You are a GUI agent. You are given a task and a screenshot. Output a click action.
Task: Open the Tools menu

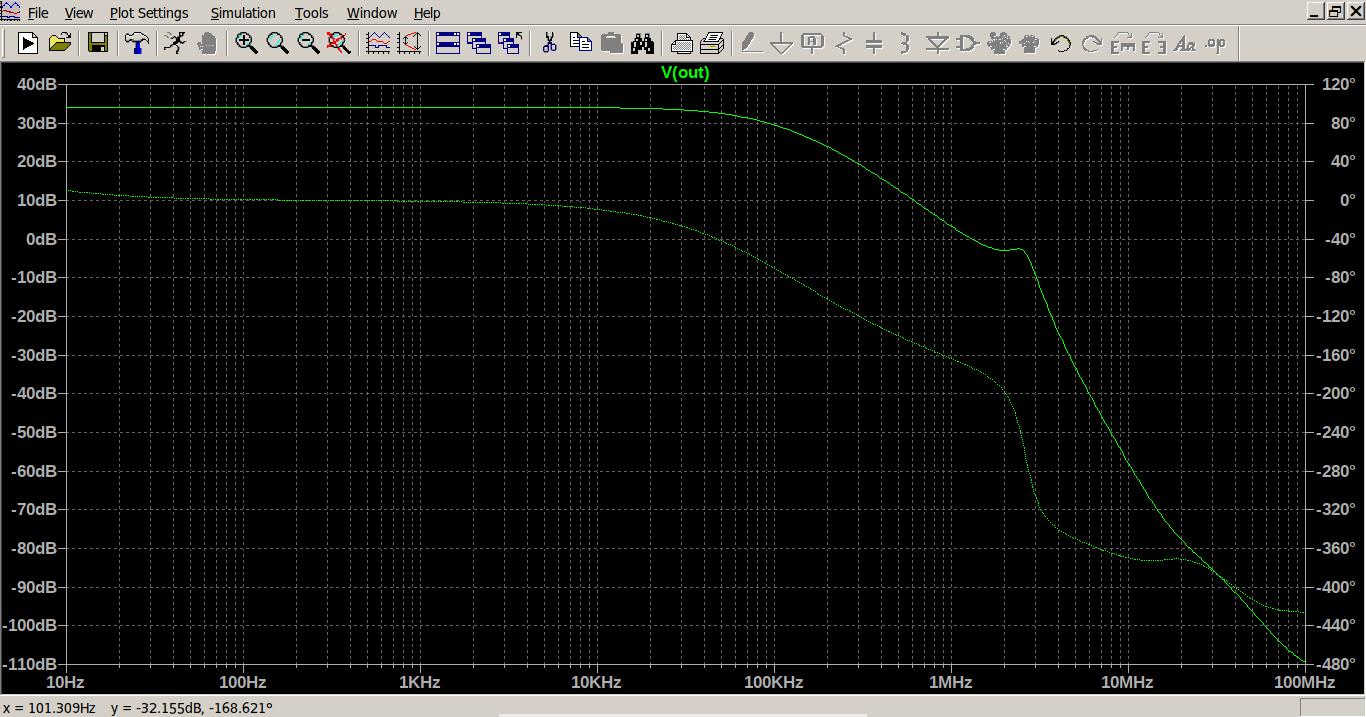click(x=312, y=13)
